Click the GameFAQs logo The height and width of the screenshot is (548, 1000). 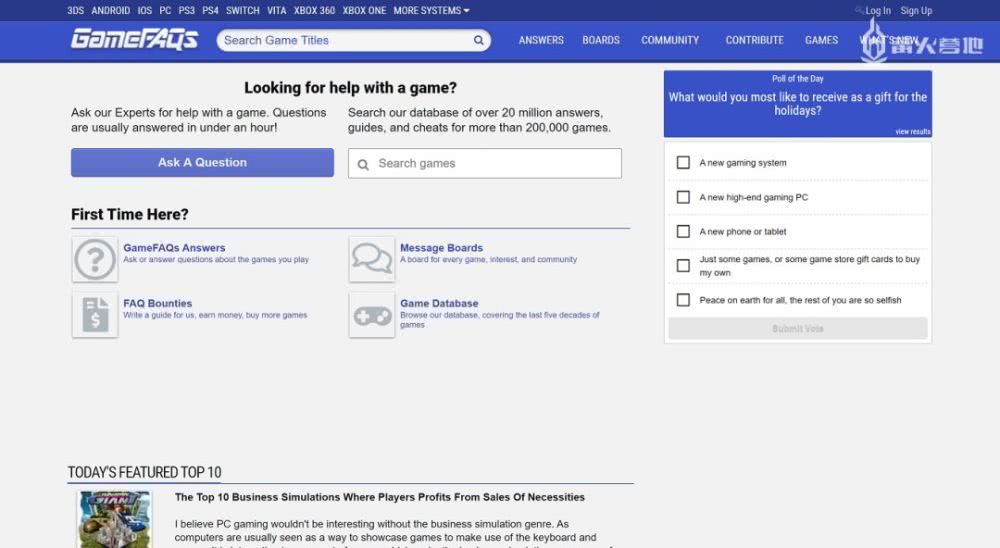pos(134,40)
